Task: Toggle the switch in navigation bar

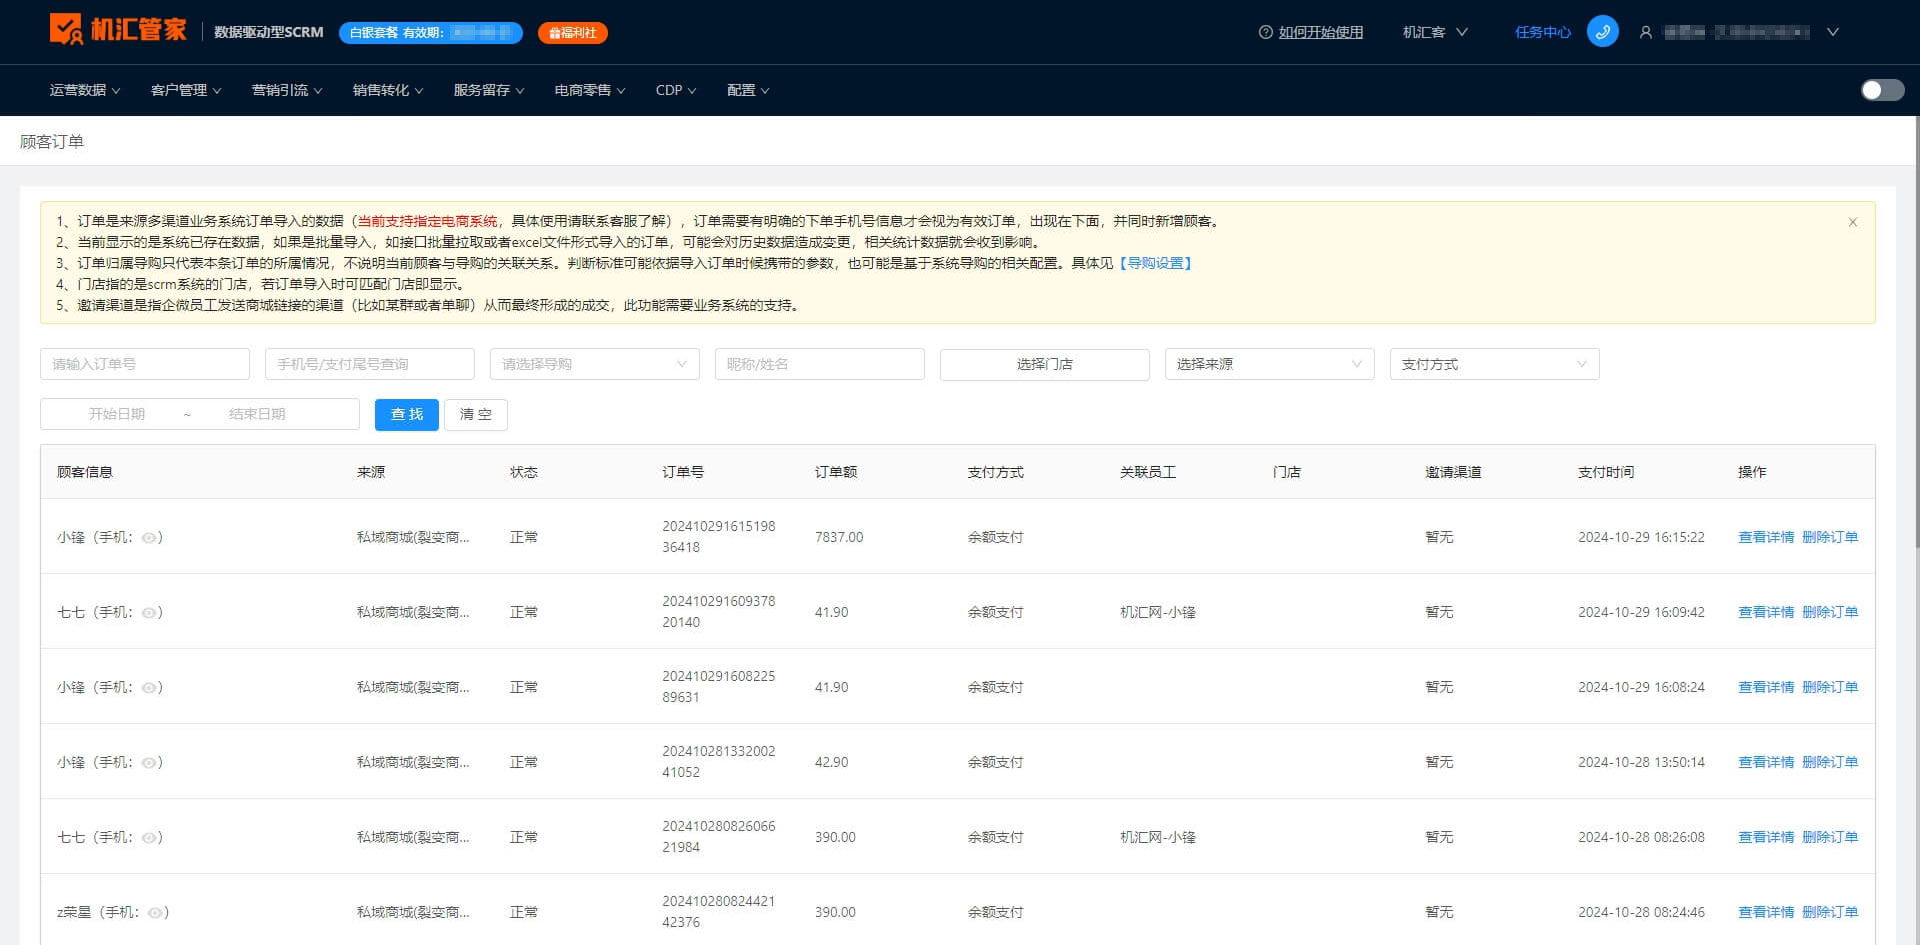Action: pyautogui.click(x=1882, y=90)
